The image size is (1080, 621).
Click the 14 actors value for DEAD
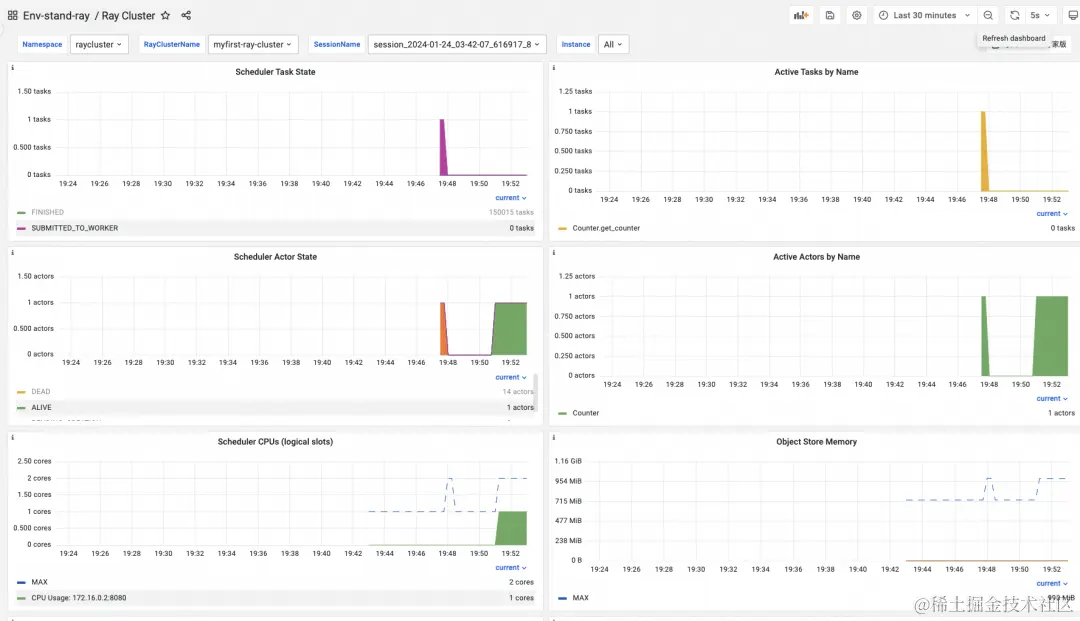518,392
